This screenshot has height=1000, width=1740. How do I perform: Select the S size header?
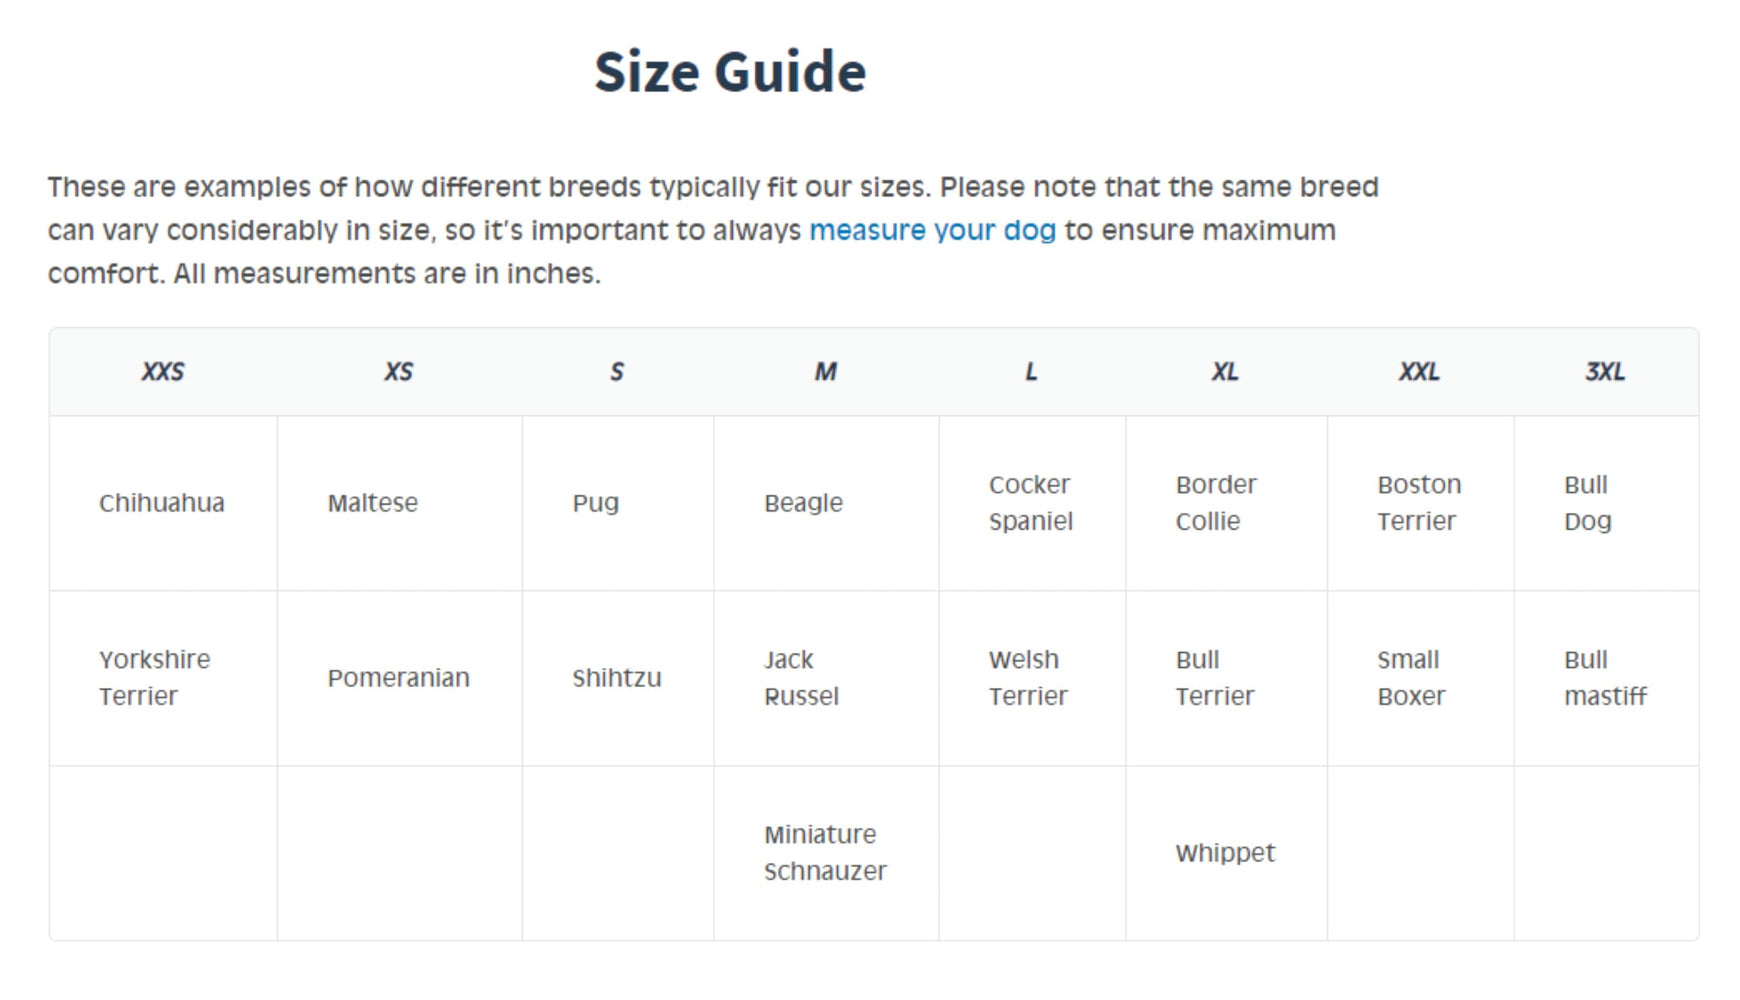(x=617, y=372)
